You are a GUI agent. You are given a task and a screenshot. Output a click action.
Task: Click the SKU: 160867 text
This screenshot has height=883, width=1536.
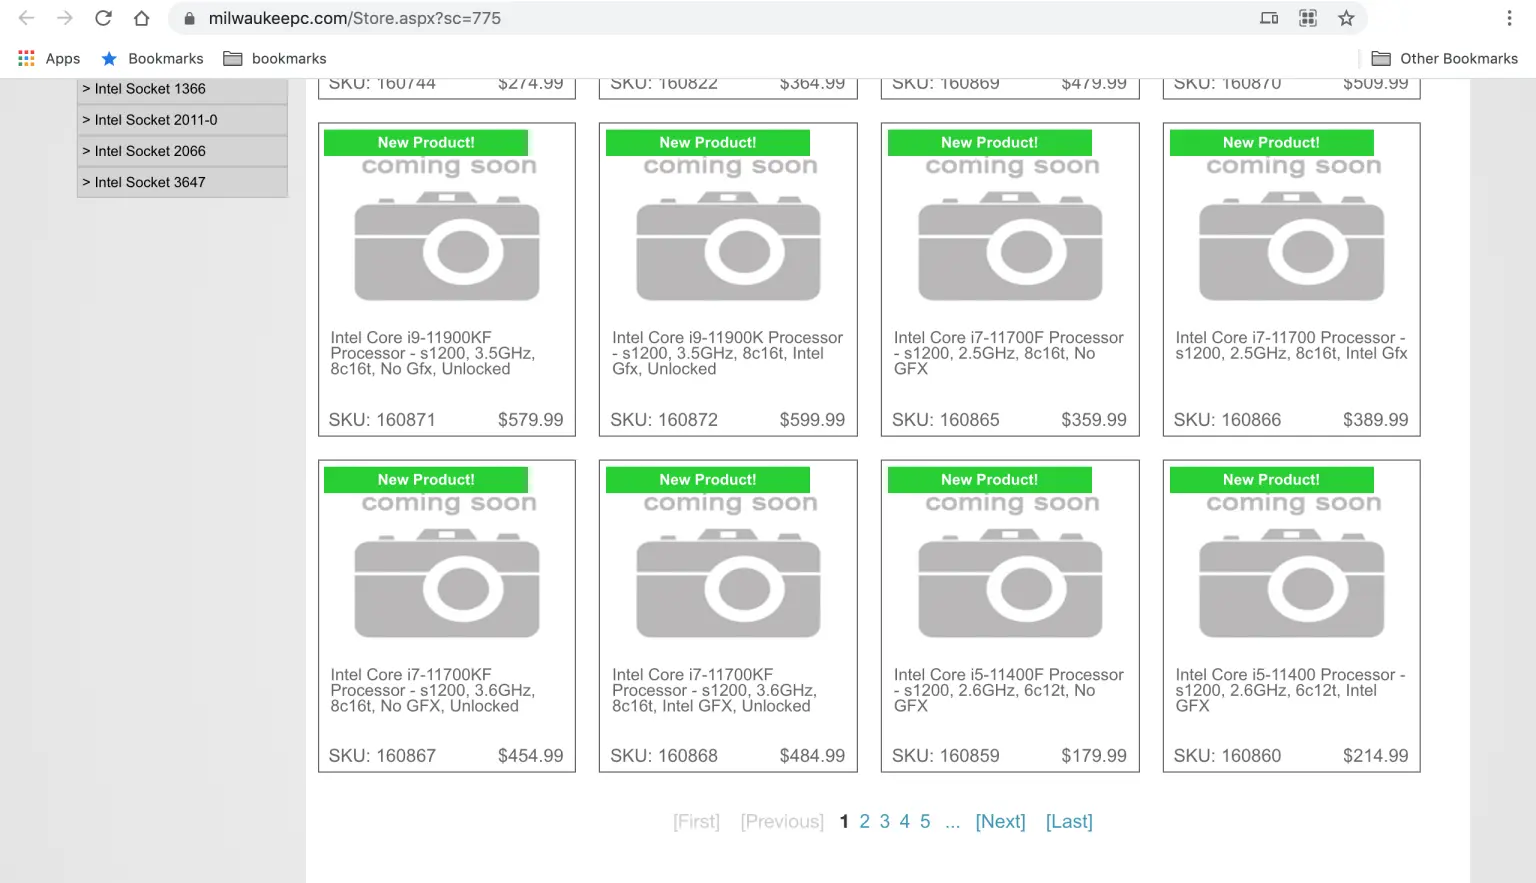382,756
